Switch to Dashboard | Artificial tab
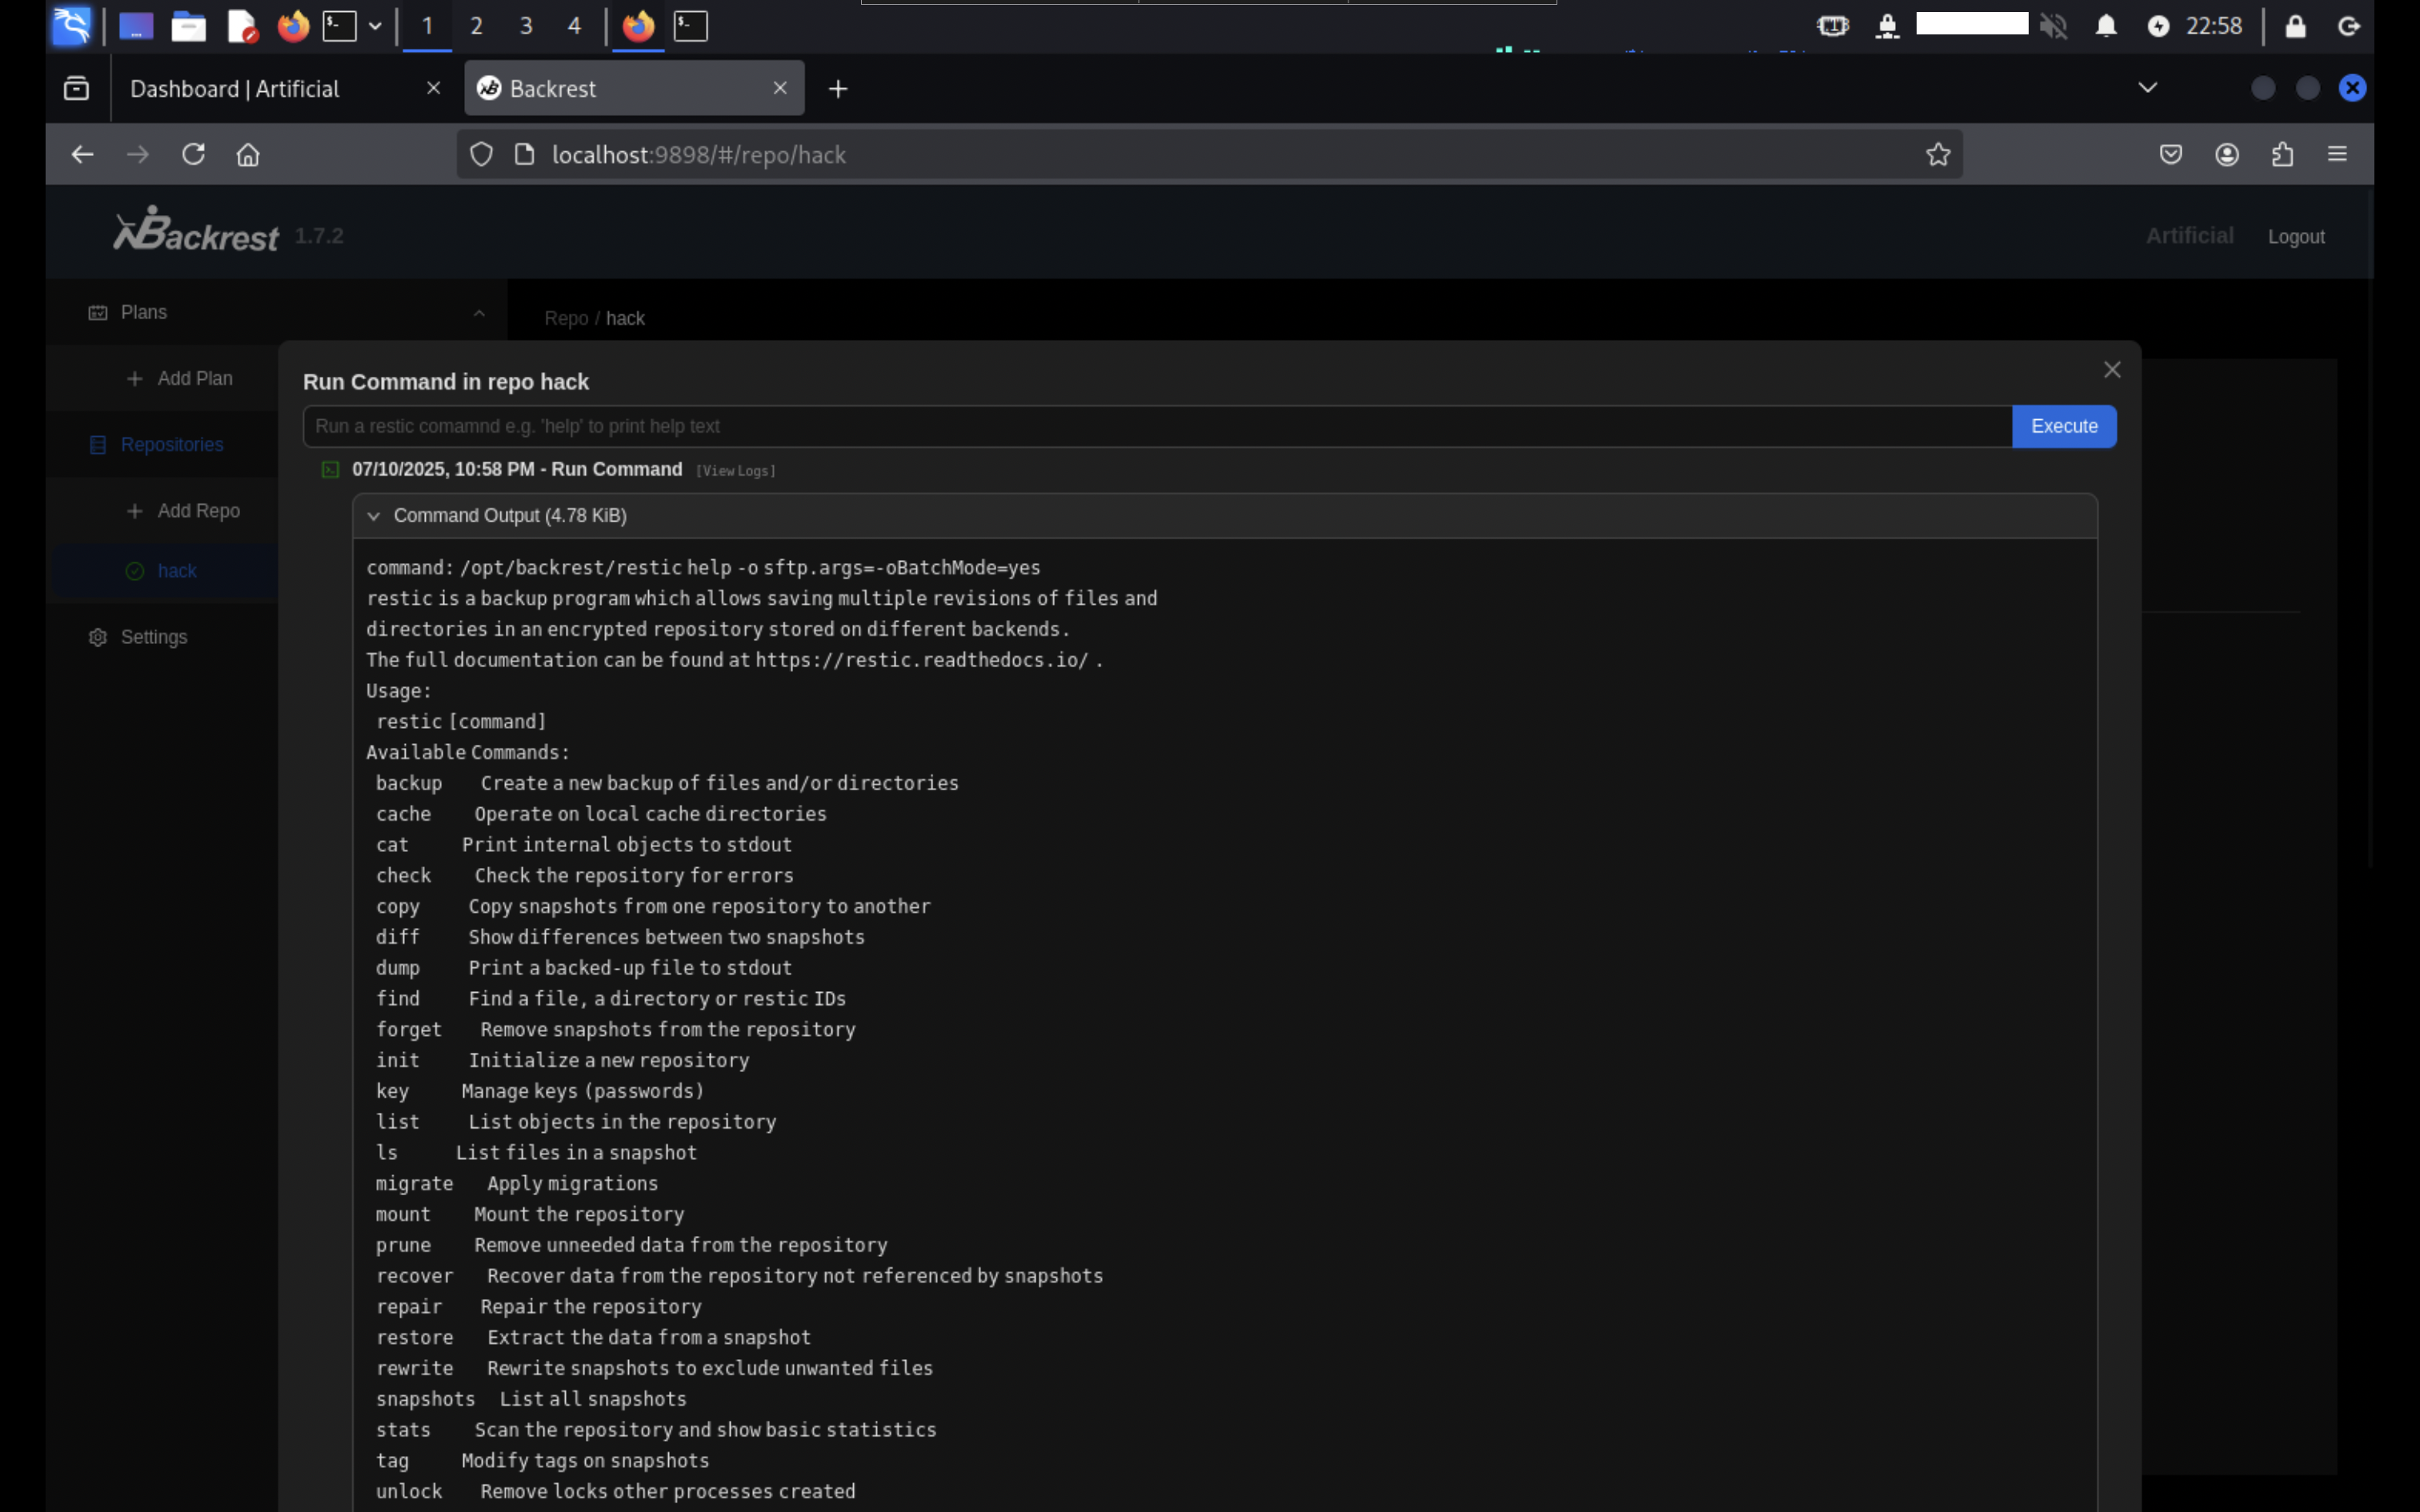Viewport: 2420px width, 1512px height. (x=235, y=89)
